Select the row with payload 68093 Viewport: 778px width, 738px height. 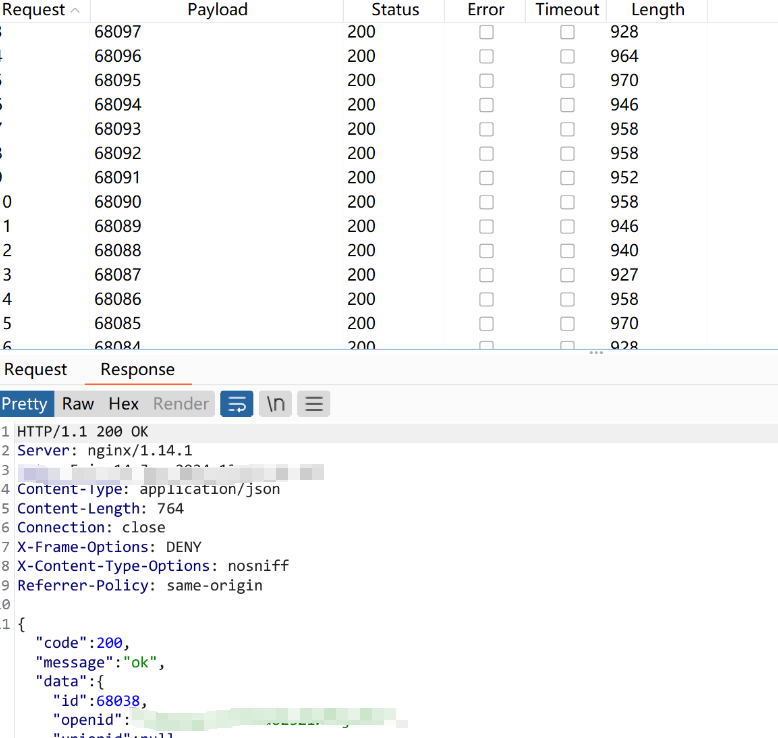coord(389,129)
